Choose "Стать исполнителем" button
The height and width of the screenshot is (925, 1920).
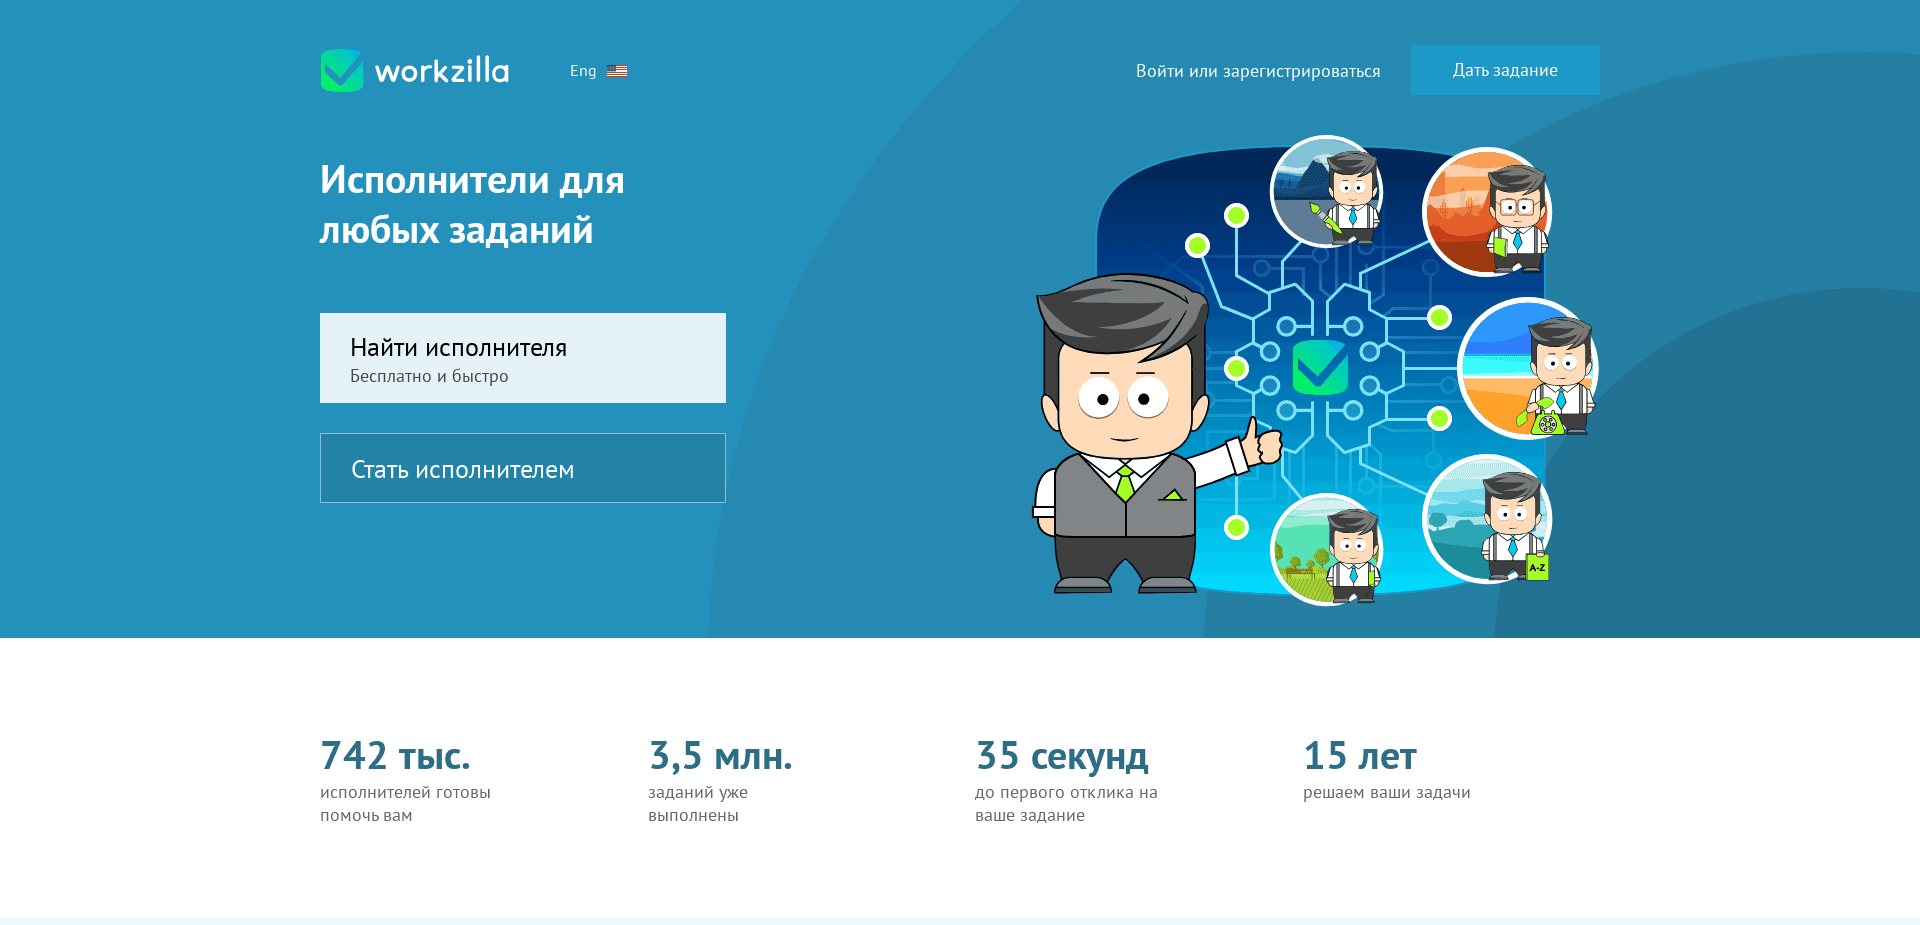522,468
